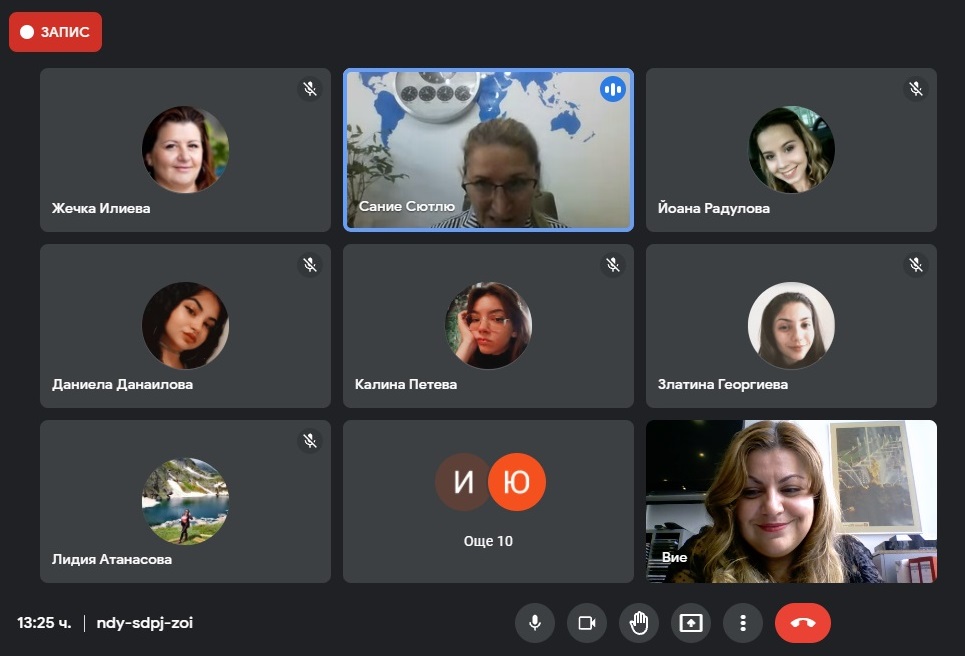The image size is (965, 656).
Task: Click the muted mic icon on Златина Георгиева tile
Action: [916, 265]
